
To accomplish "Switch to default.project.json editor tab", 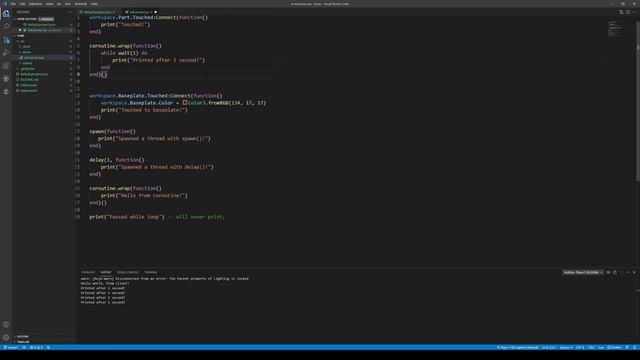I will (x=99, y=12).
